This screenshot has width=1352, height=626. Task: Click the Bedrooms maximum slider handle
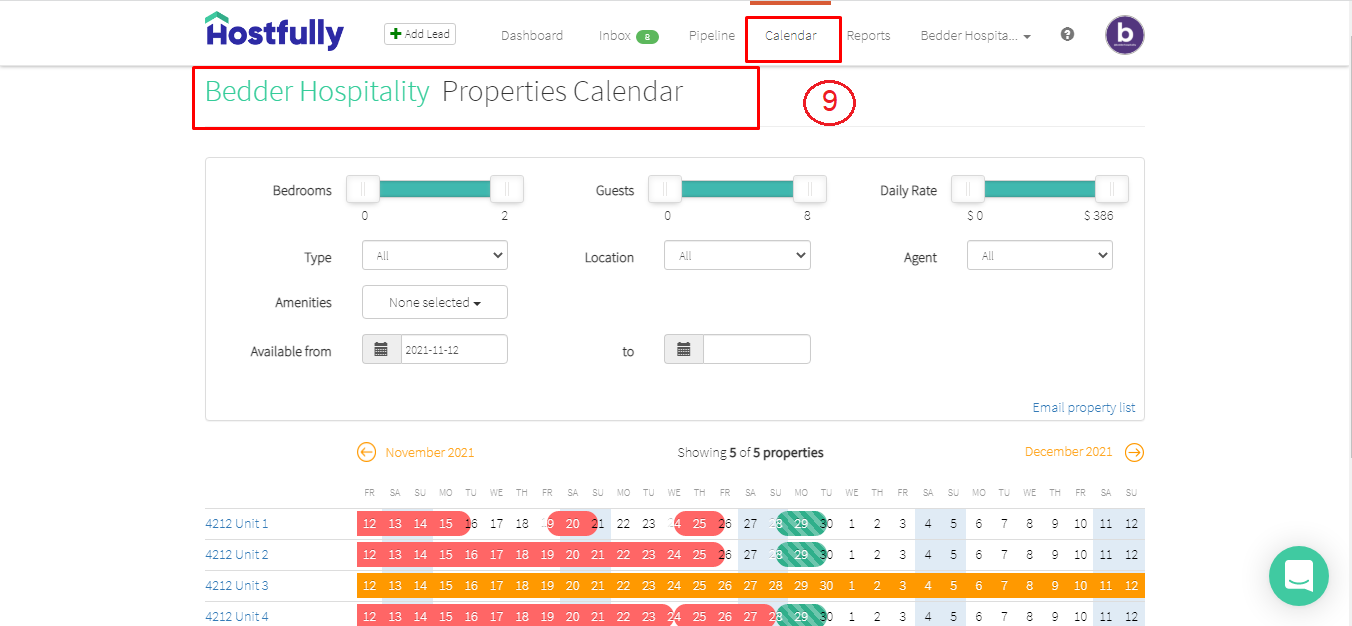point(507,189)
